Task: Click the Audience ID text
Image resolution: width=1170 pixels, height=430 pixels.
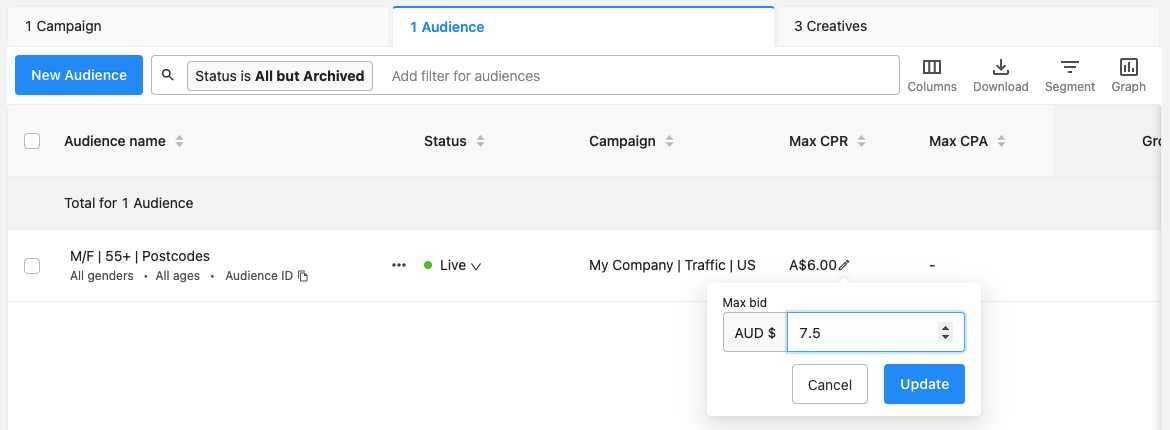Action: 259,276
